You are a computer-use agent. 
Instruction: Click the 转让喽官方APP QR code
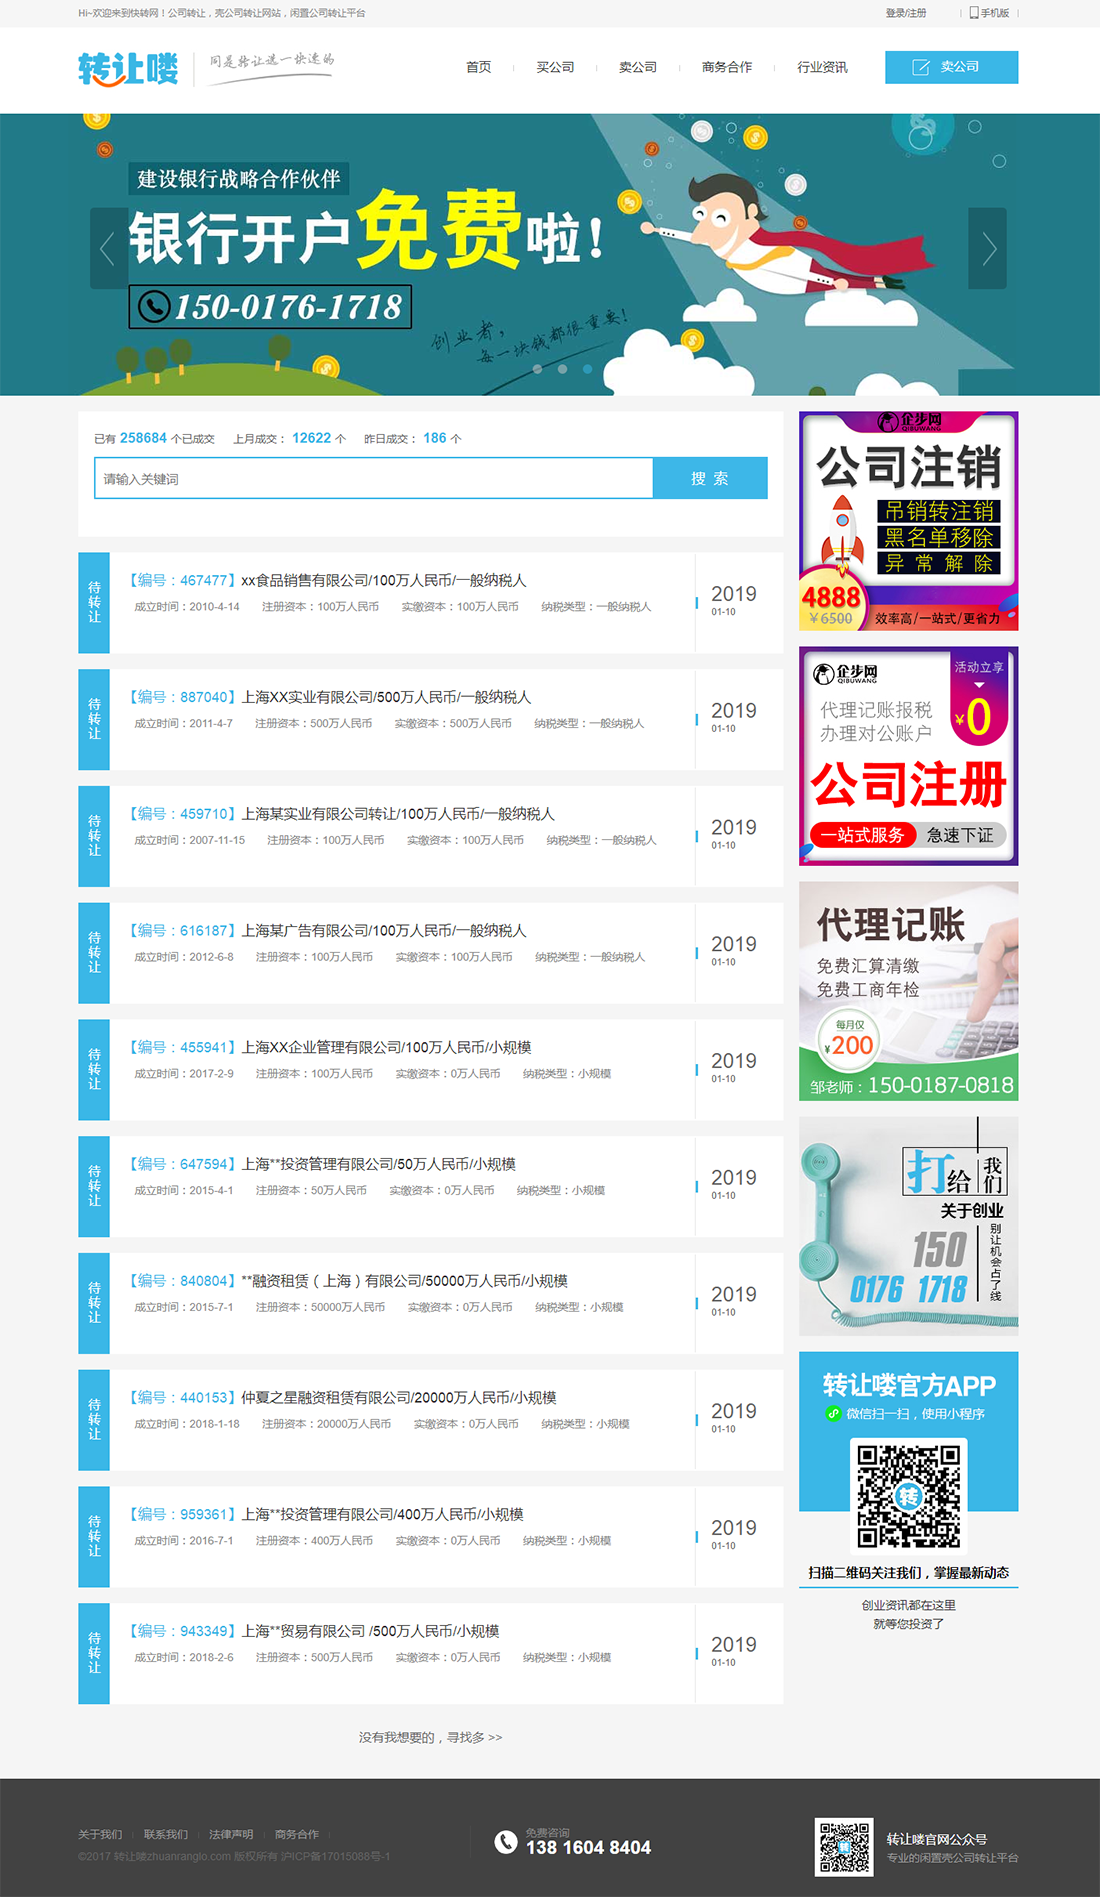point(908,1495)
